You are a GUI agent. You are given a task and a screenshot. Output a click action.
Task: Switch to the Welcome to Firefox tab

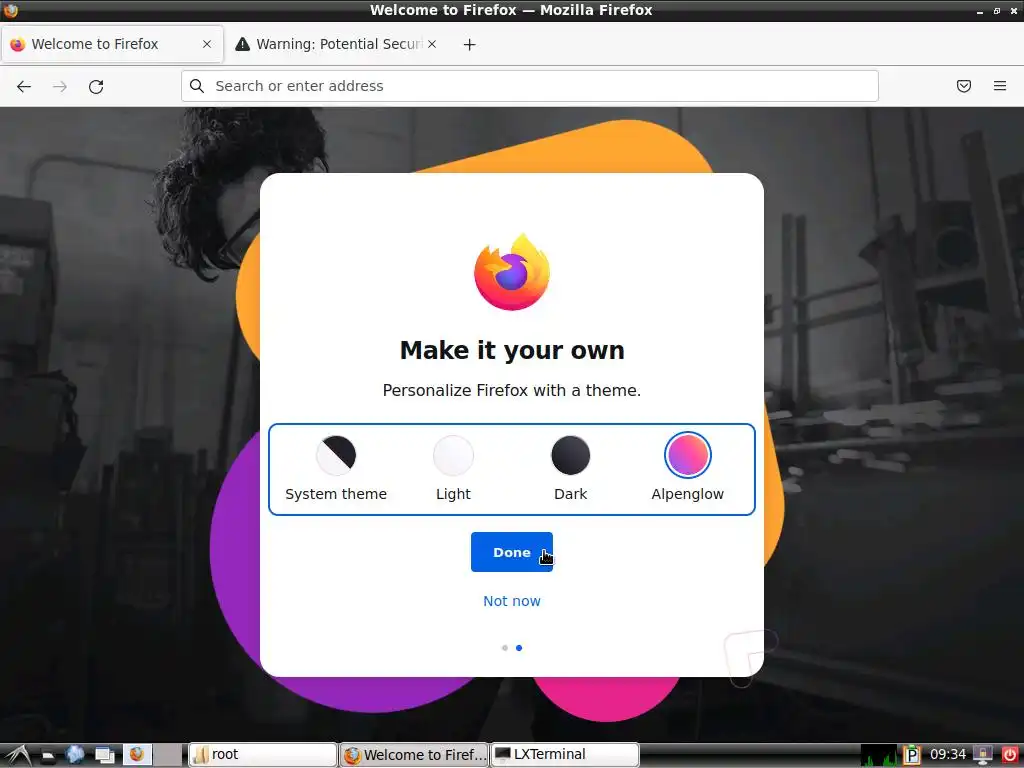click(x=112, y=44)
